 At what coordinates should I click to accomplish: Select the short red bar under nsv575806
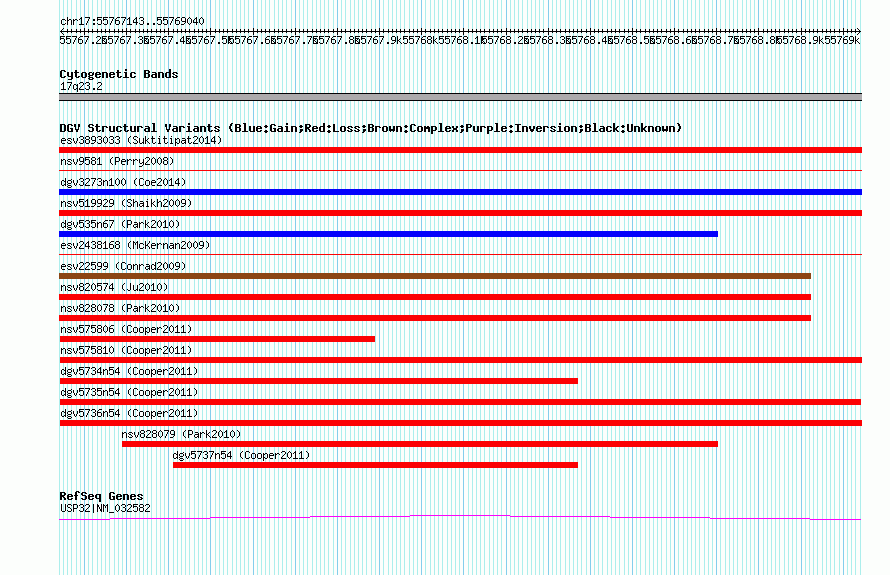pyautogui.click(x=217, y=339)
